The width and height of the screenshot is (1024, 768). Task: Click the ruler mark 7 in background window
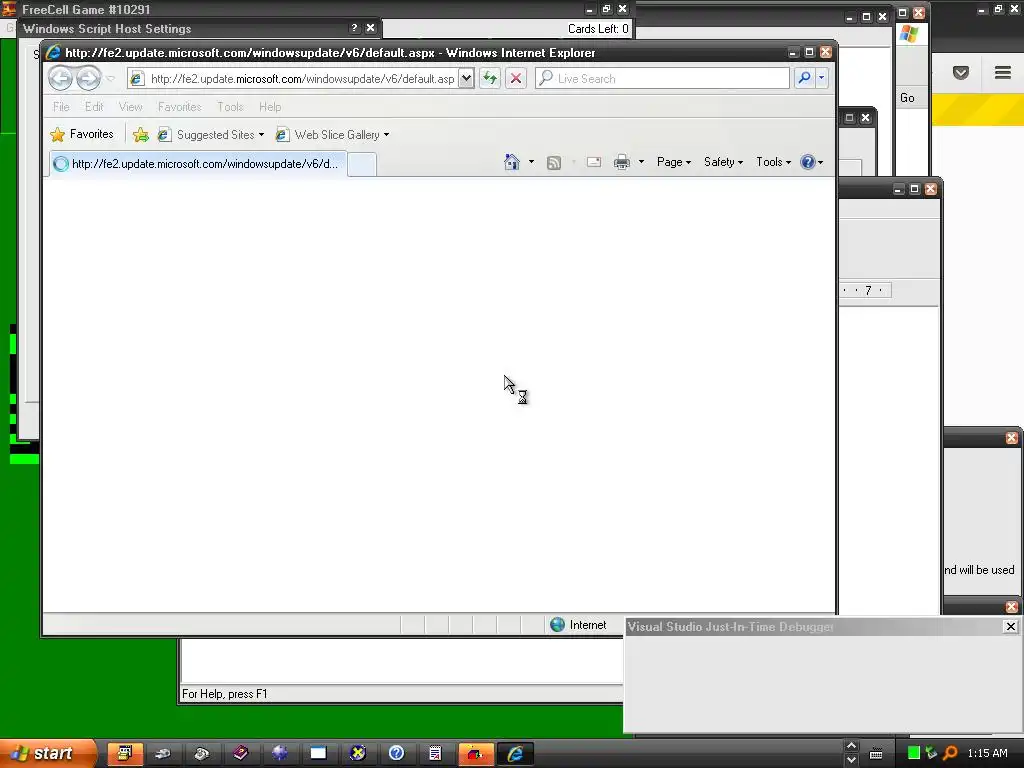(868, 291)
